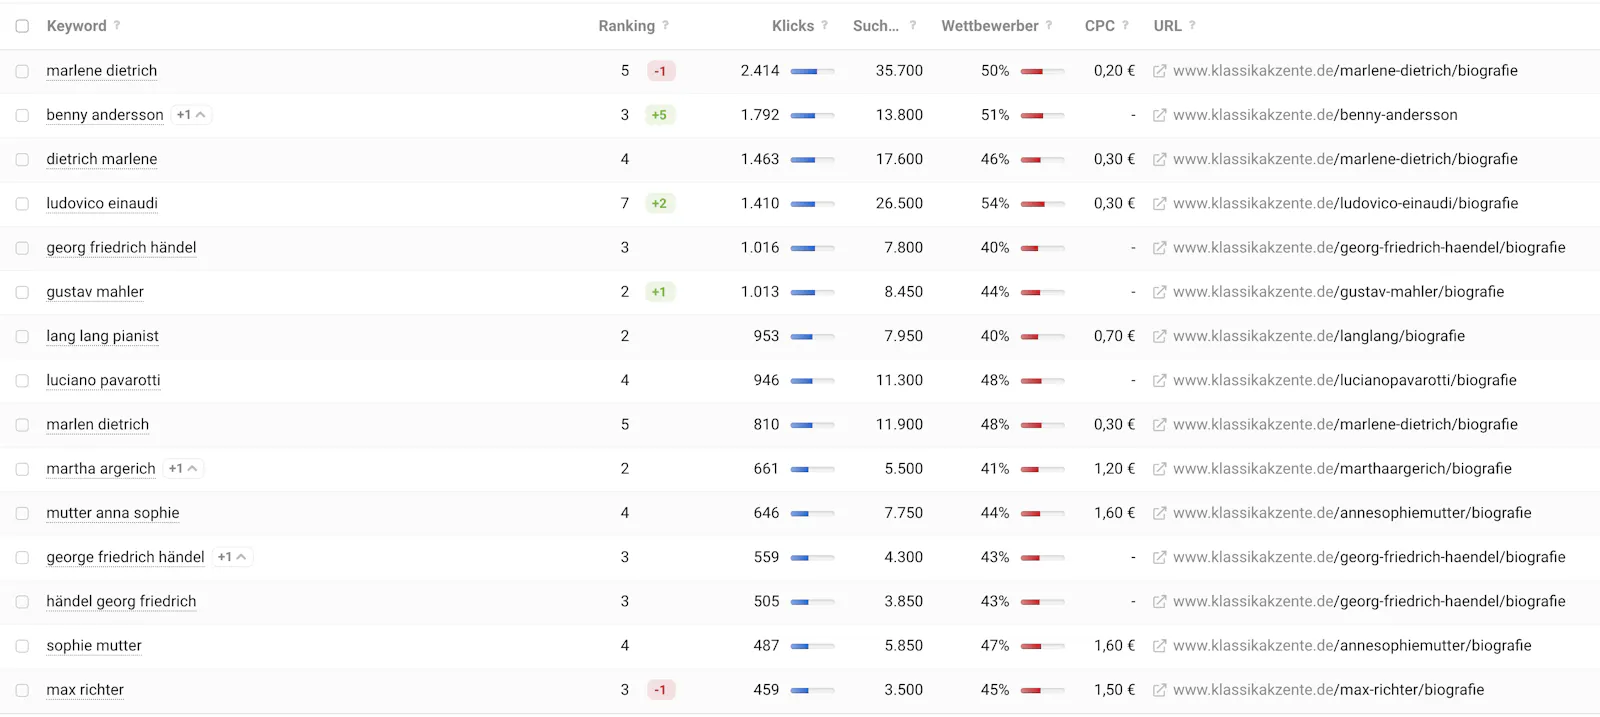Open klassikakzente.de/max-richter/biografie URL
1600x717 pixels.
tap(1328, 690)
